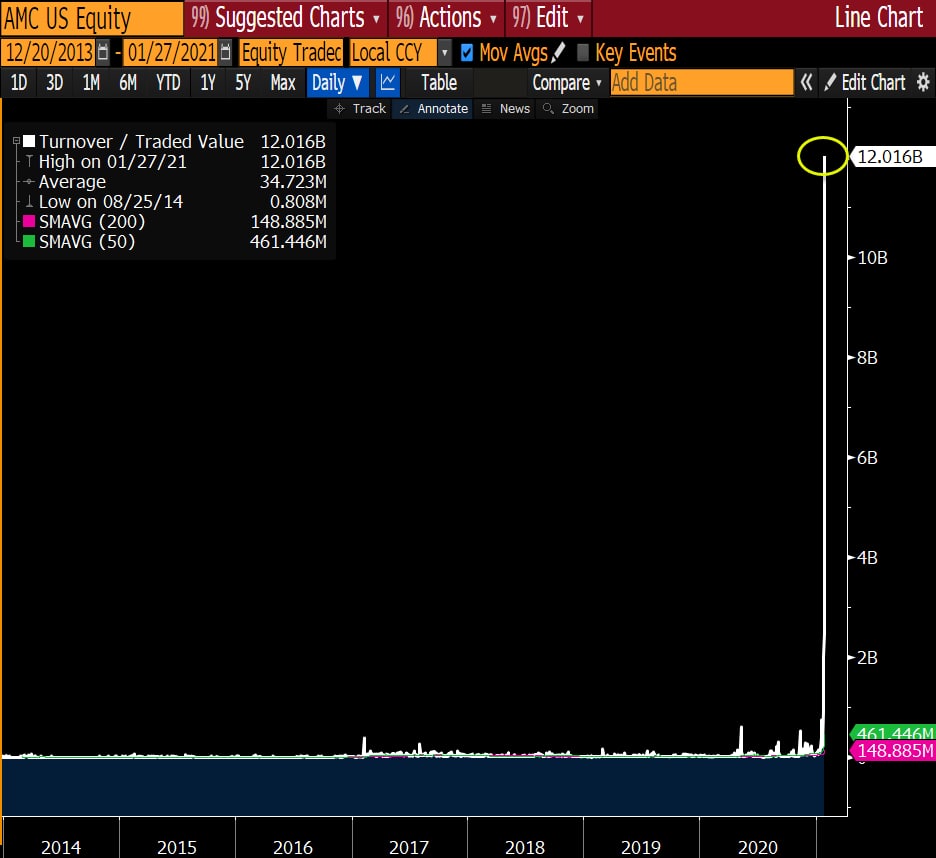Image resolution: width=936 pixels, height=858 pixels.
Task: Open the Compare dropdown
Action: [566, 82]
